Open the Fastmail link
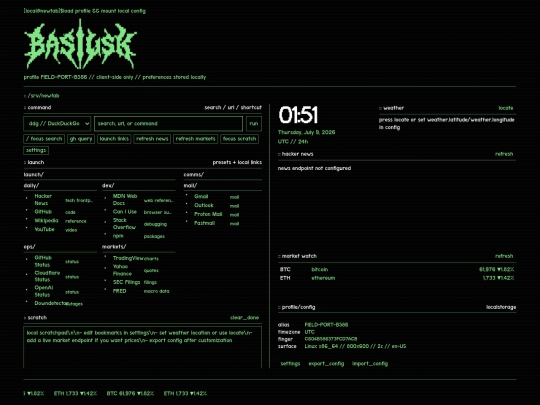Viewport: 540px width, 405px height. 204,223
